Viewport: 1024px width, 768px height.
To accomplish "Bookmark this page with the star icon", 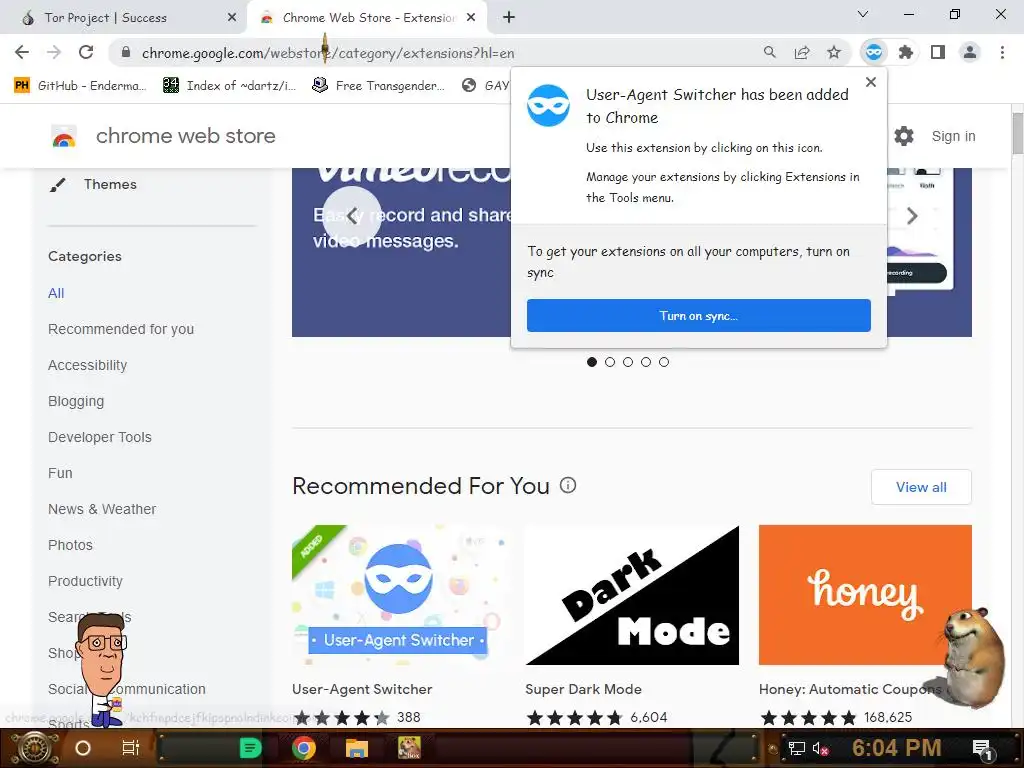I will [834, 52].
